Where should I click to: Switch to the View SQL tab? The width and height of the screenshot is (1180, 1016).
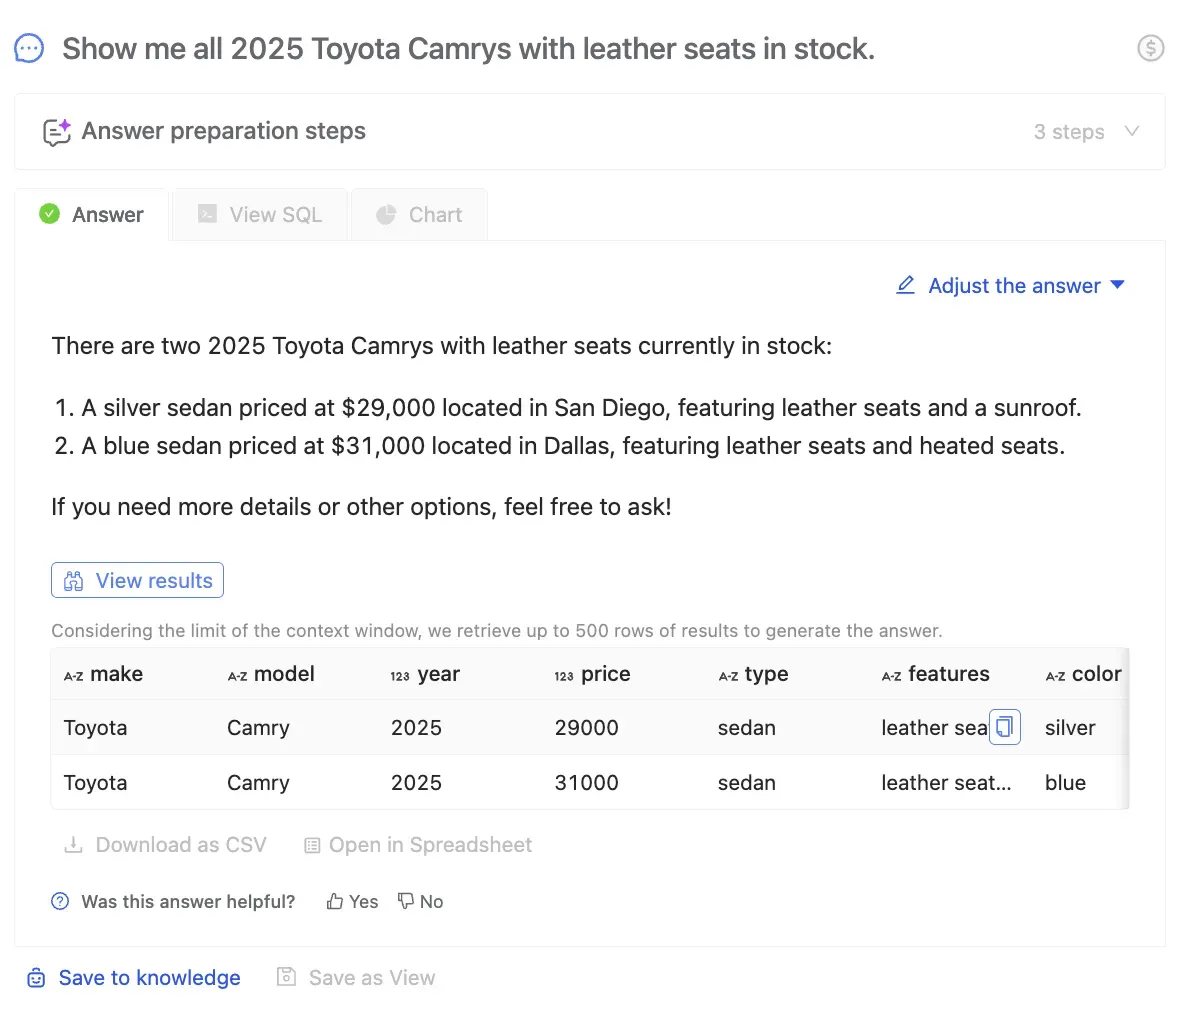[x=260, y=215]
